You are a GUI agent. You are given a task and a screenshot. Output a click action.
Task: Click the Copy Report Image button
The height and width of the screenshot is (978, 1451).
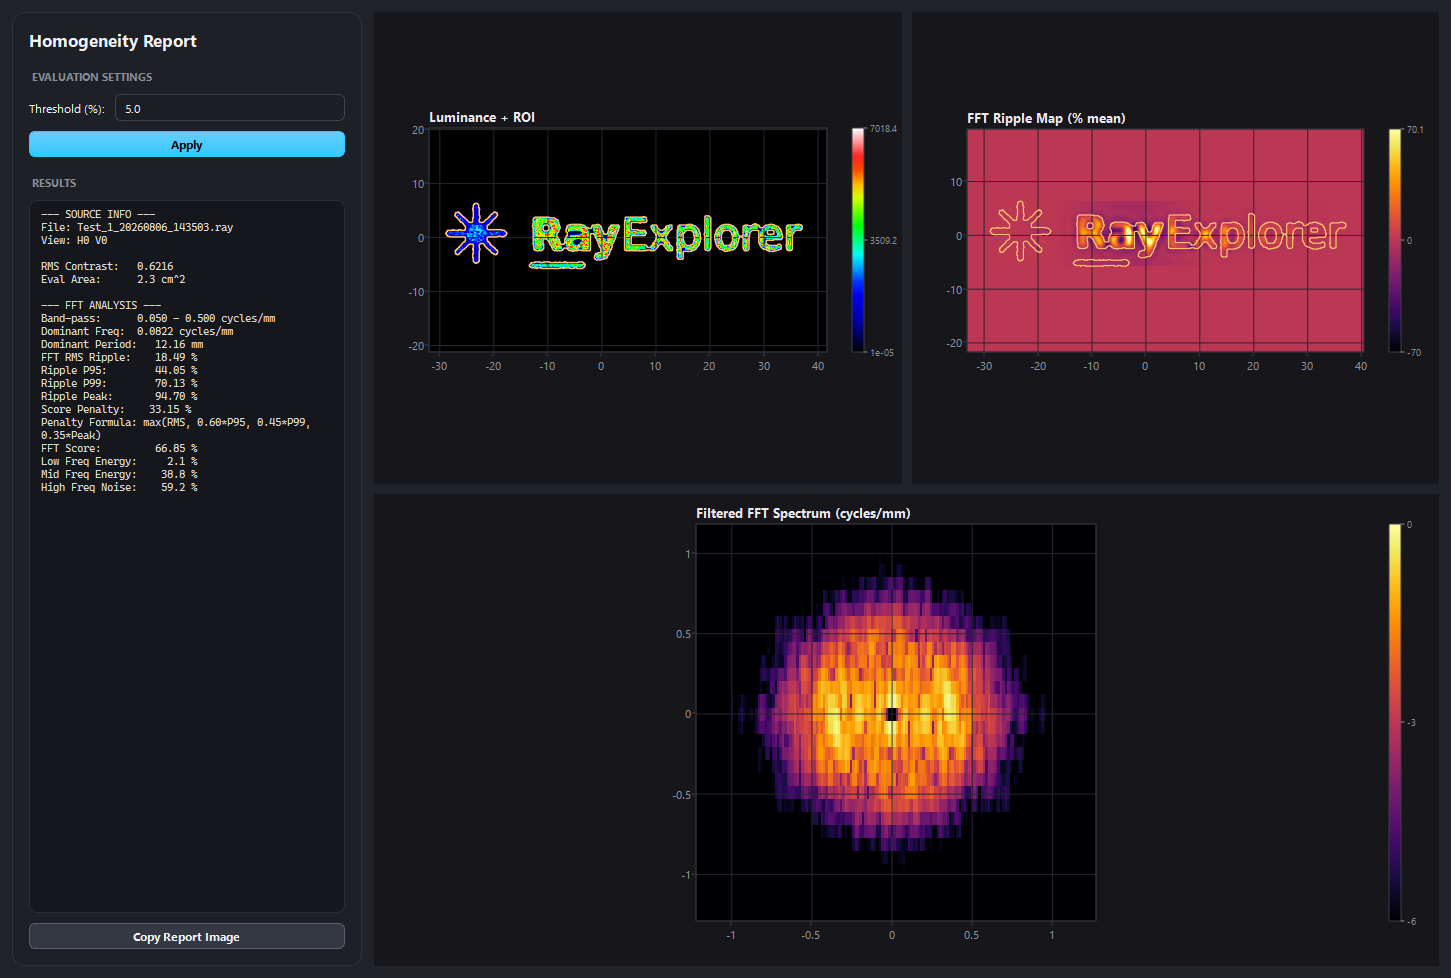pos(187,936)
